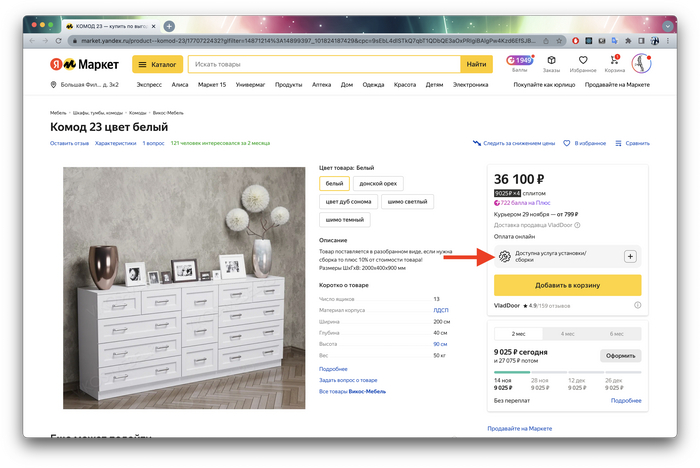Open Продавайте на Маркете header link
Screen dimensions: 700x468
(617, 84)
